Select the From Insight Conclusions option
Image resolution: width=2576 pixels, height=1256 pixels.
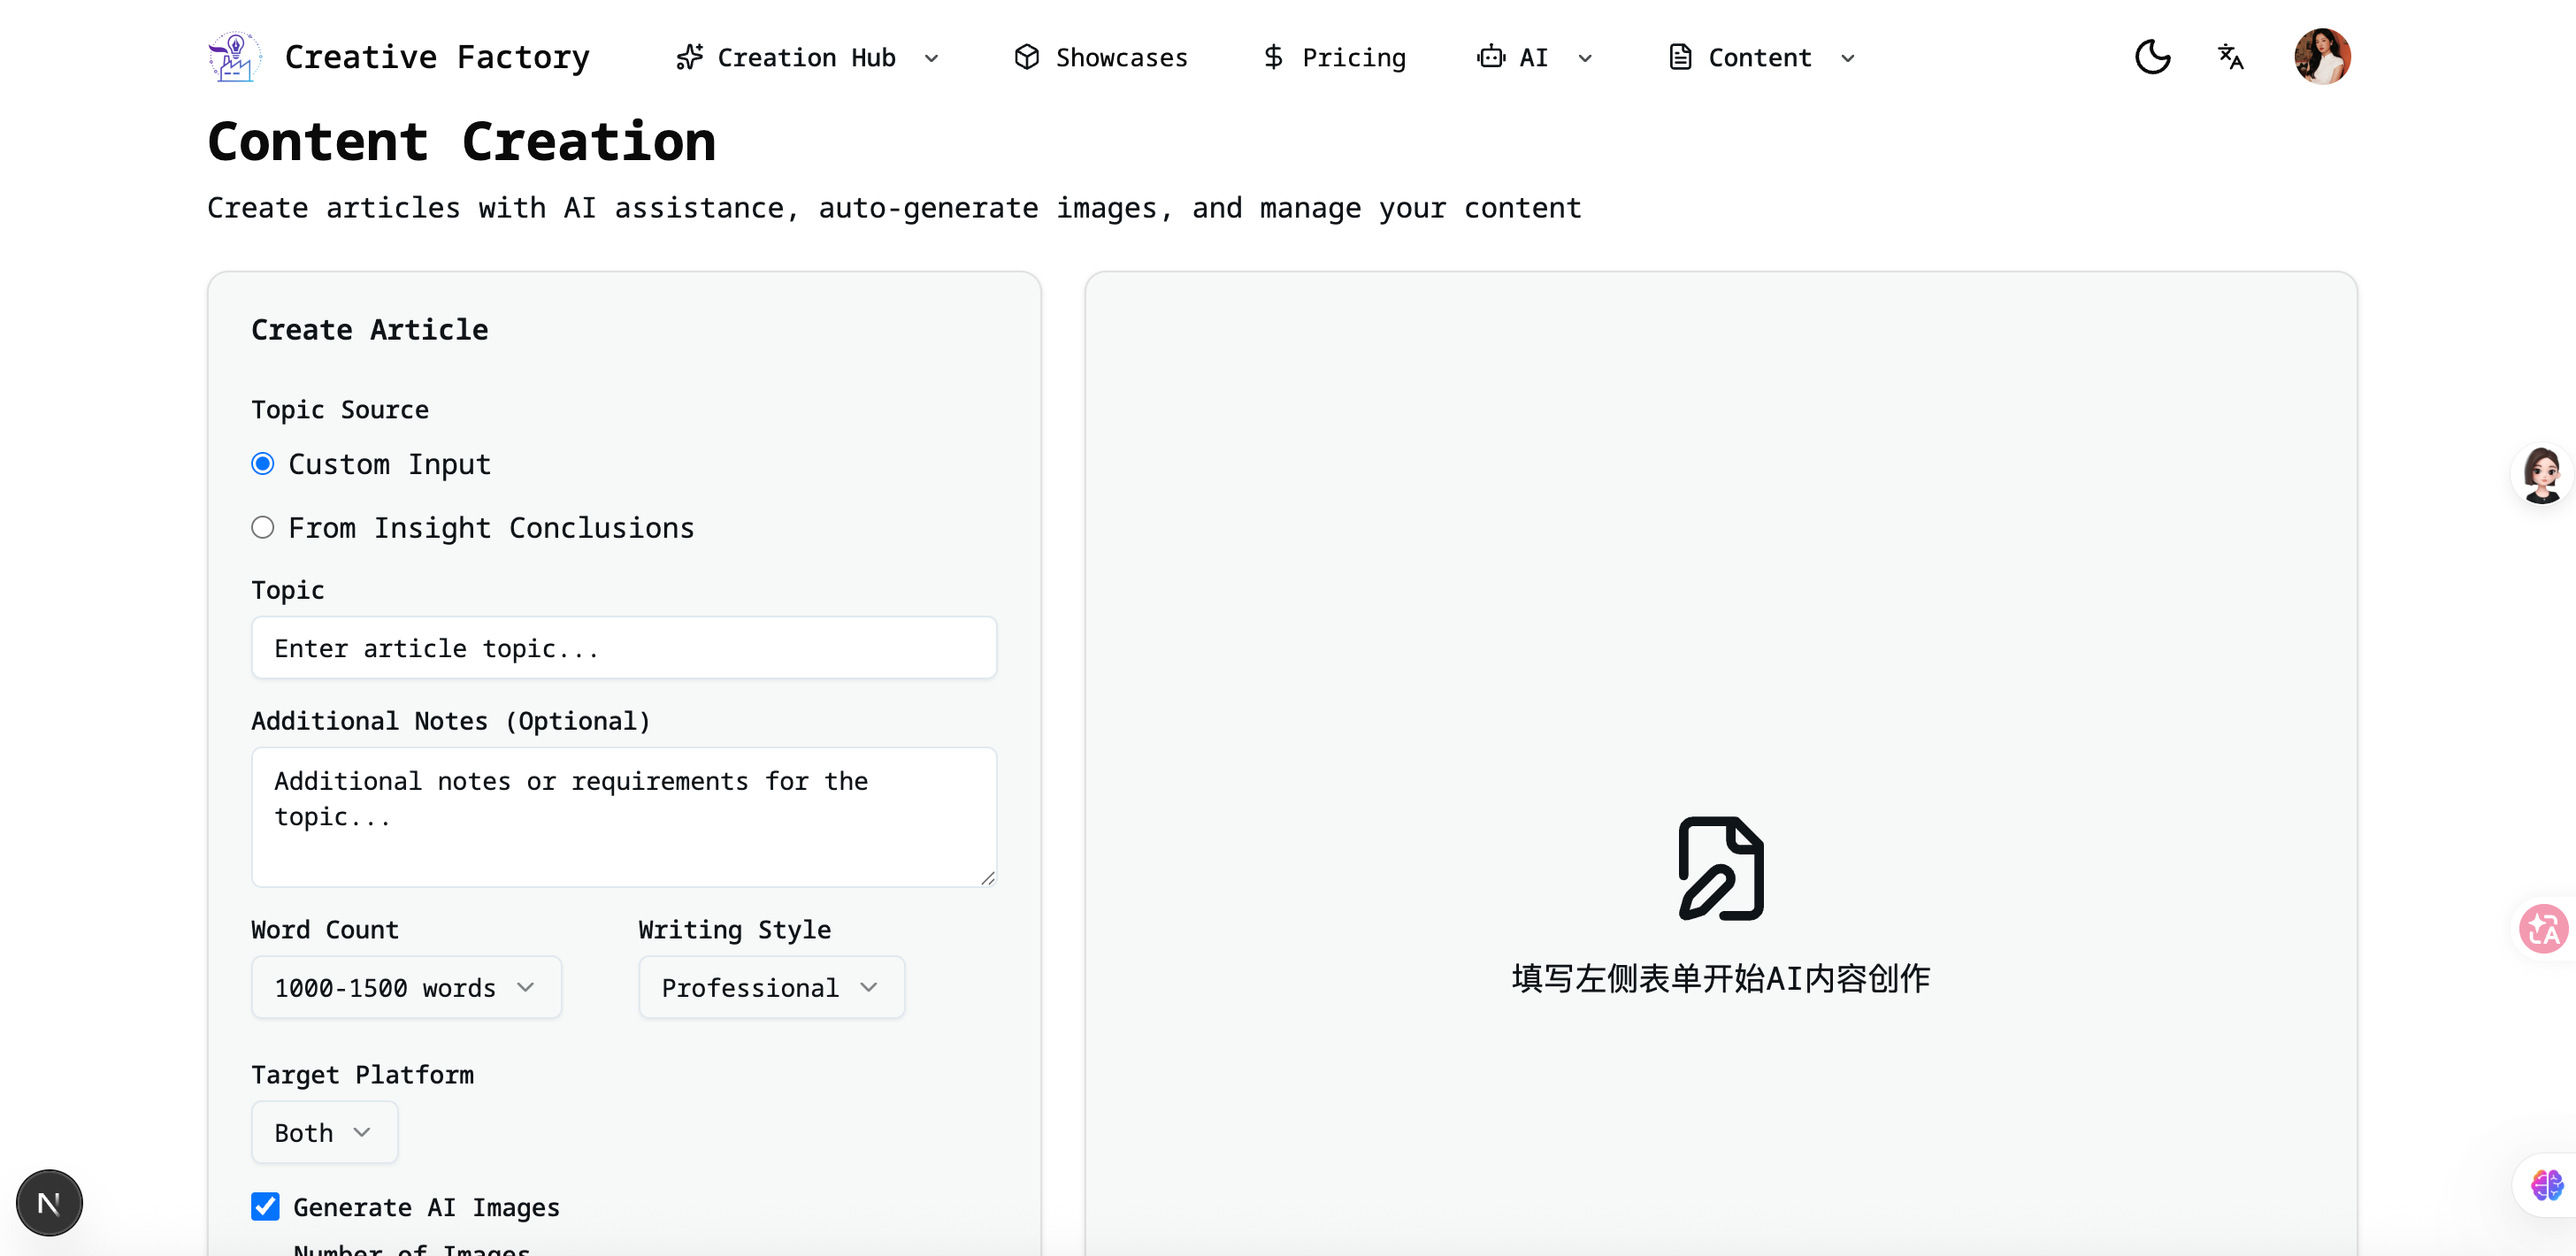[263, 527]
